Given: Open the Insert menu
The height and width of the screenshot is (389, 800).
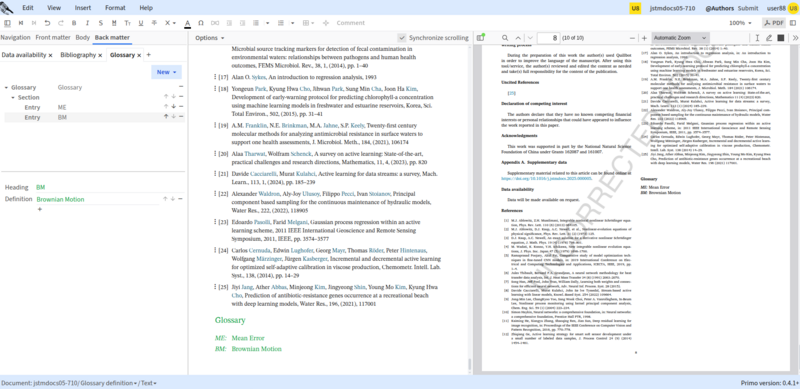Looking at the screenshot, I should click(x=83, y=8).
